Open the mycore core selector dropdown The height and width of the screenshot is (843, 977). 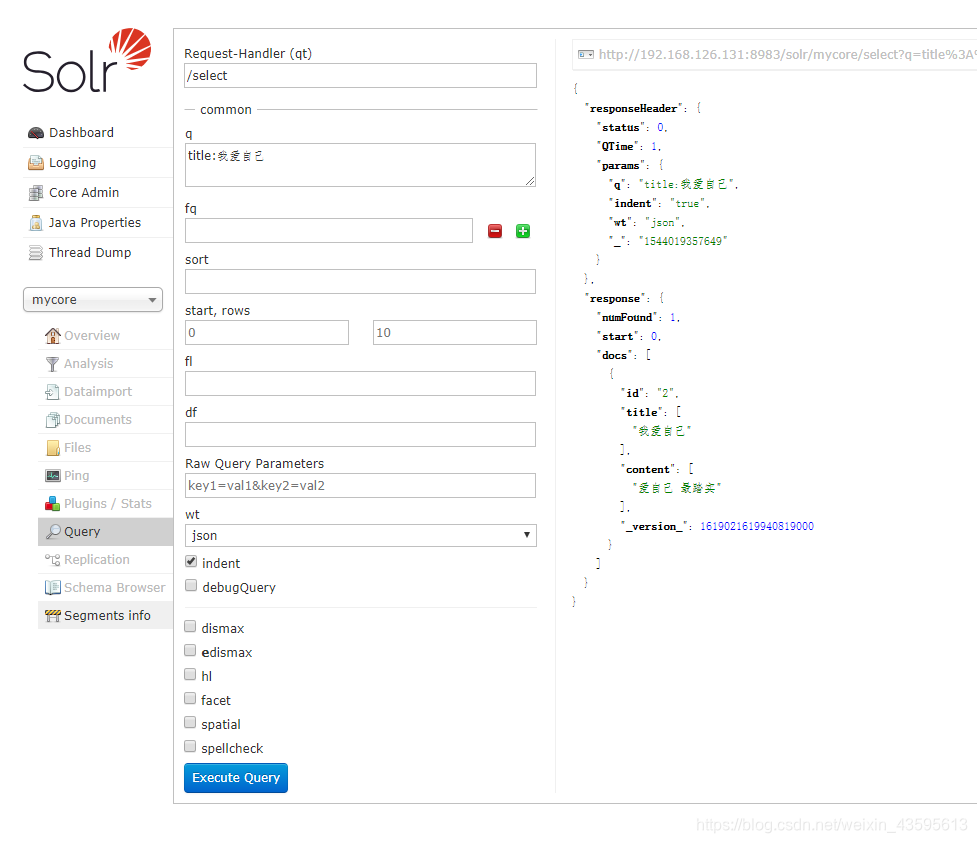(x=93, y=300)
